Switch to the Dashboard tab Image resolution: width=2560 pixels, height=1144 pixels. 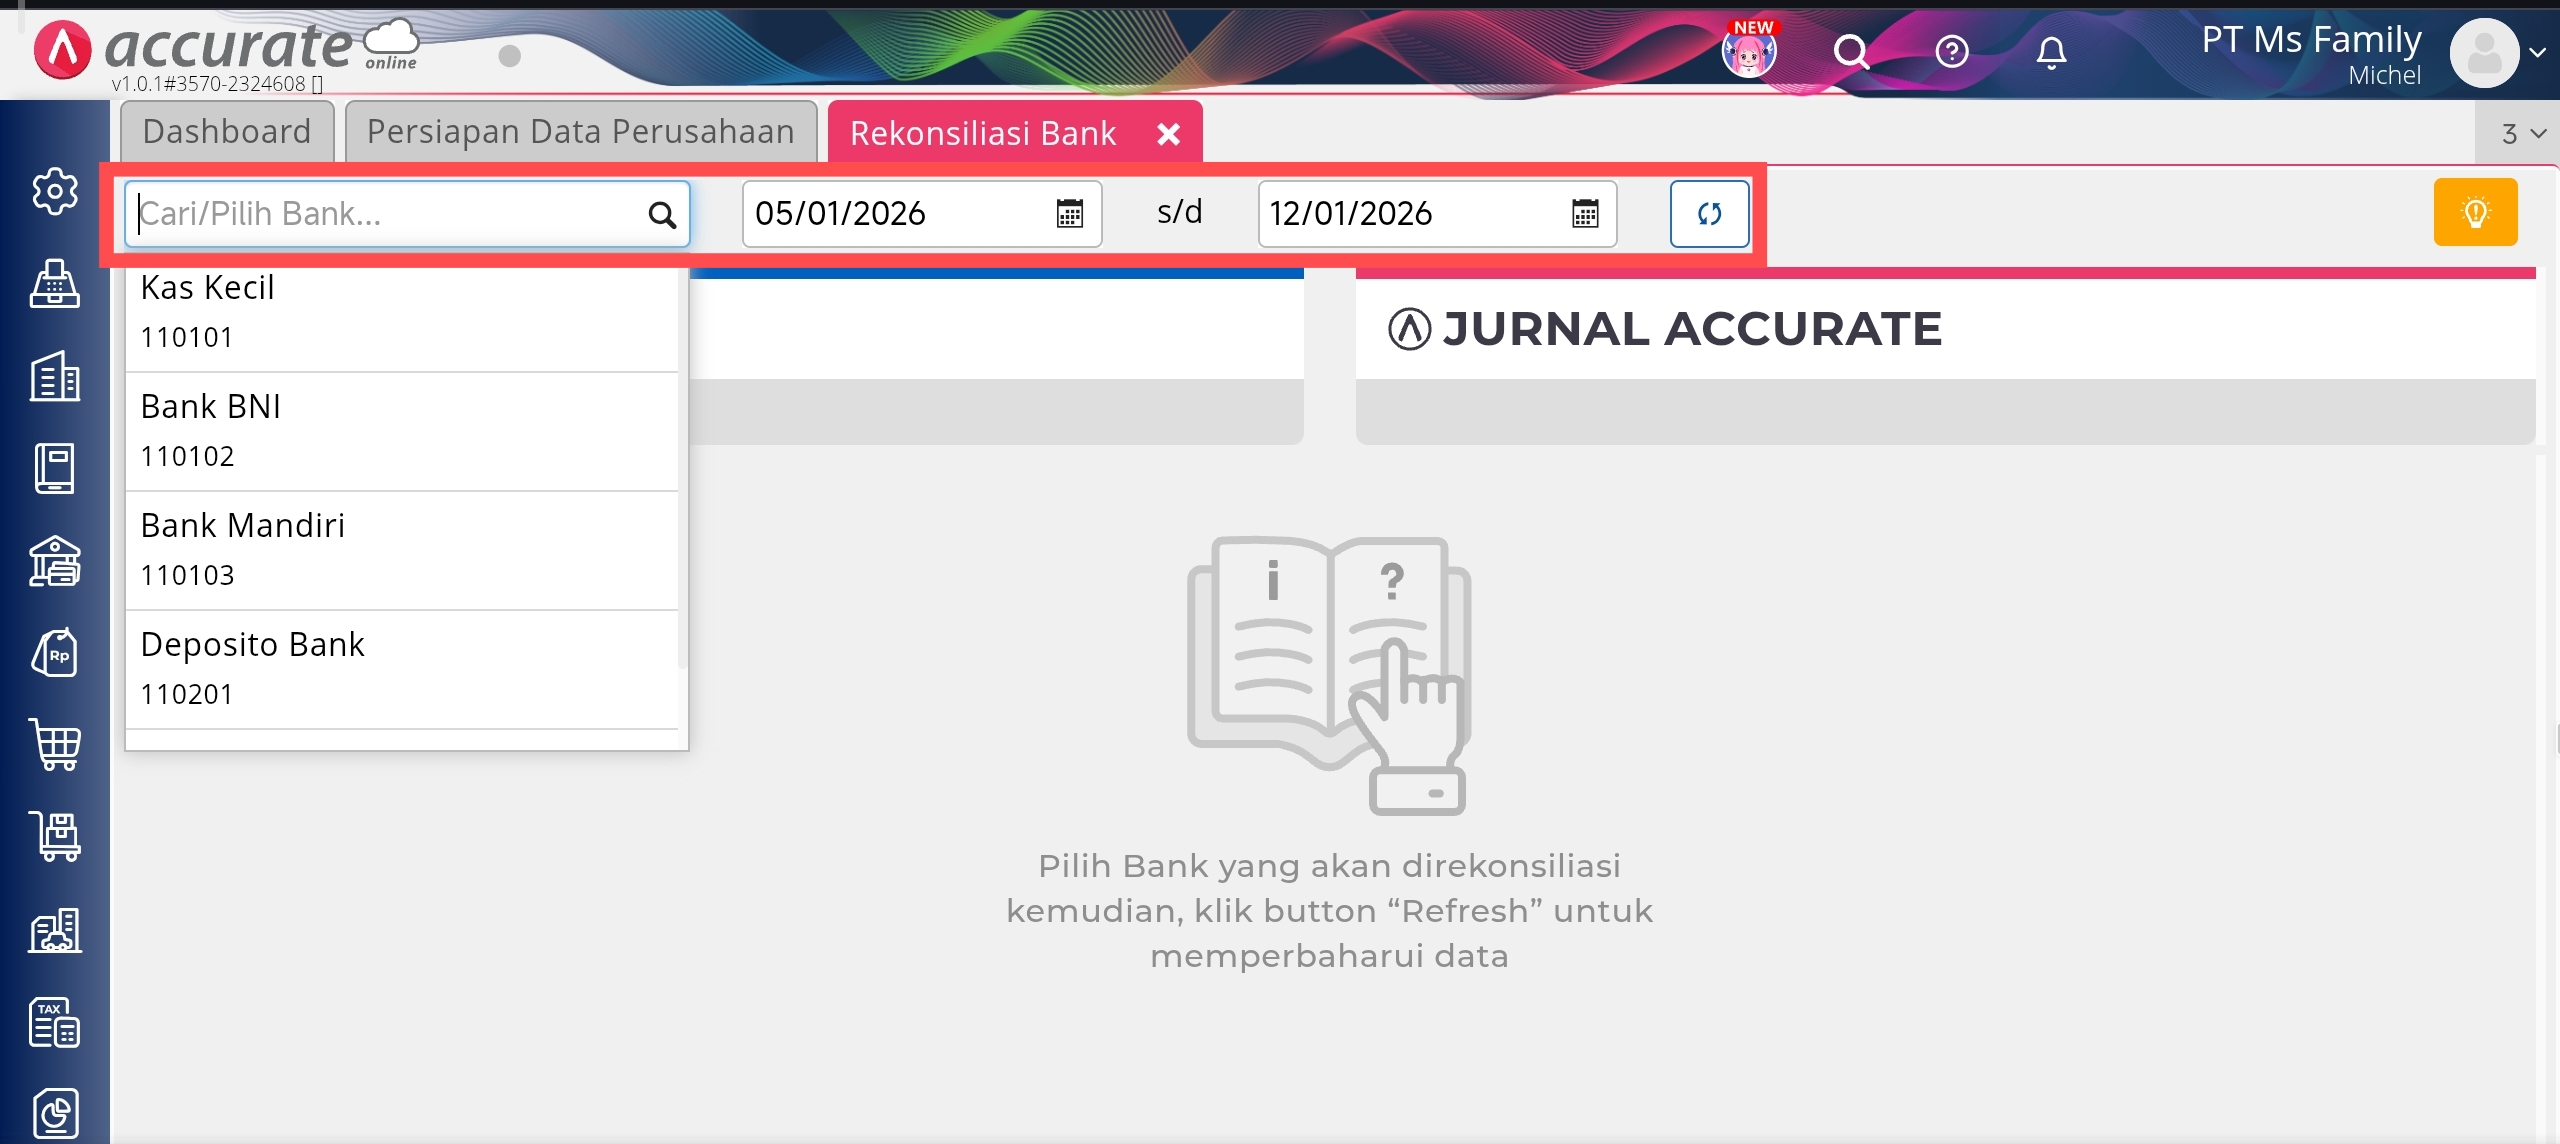(227, 132)
